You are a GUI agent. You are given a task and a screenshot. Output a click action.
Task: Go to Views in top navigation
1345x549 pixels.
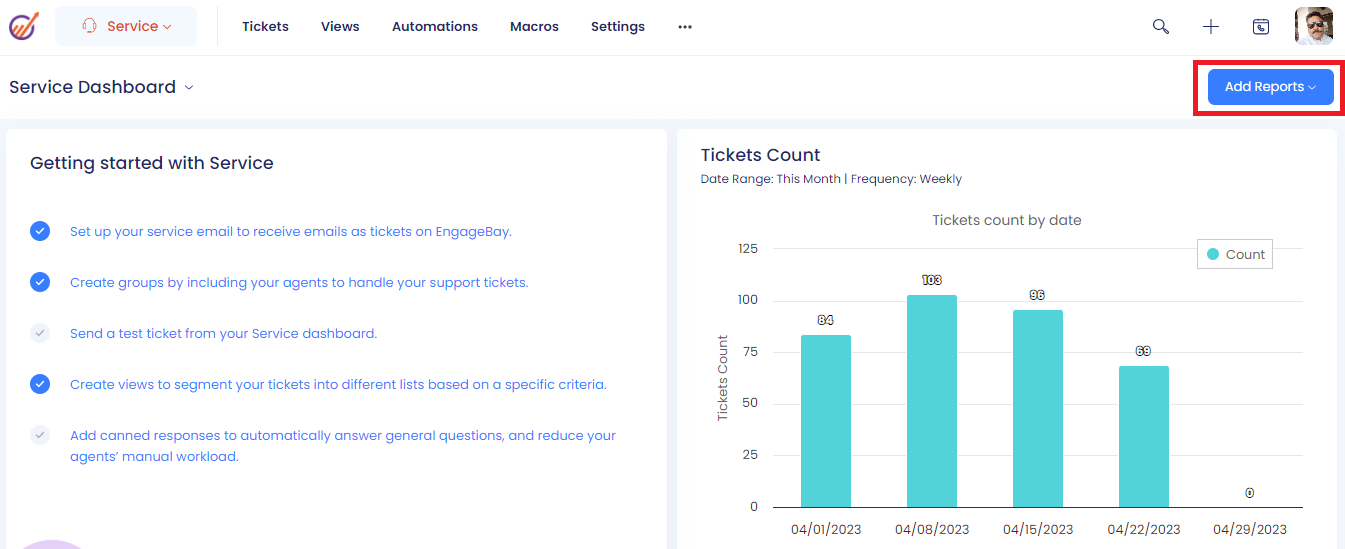(340, 27)
